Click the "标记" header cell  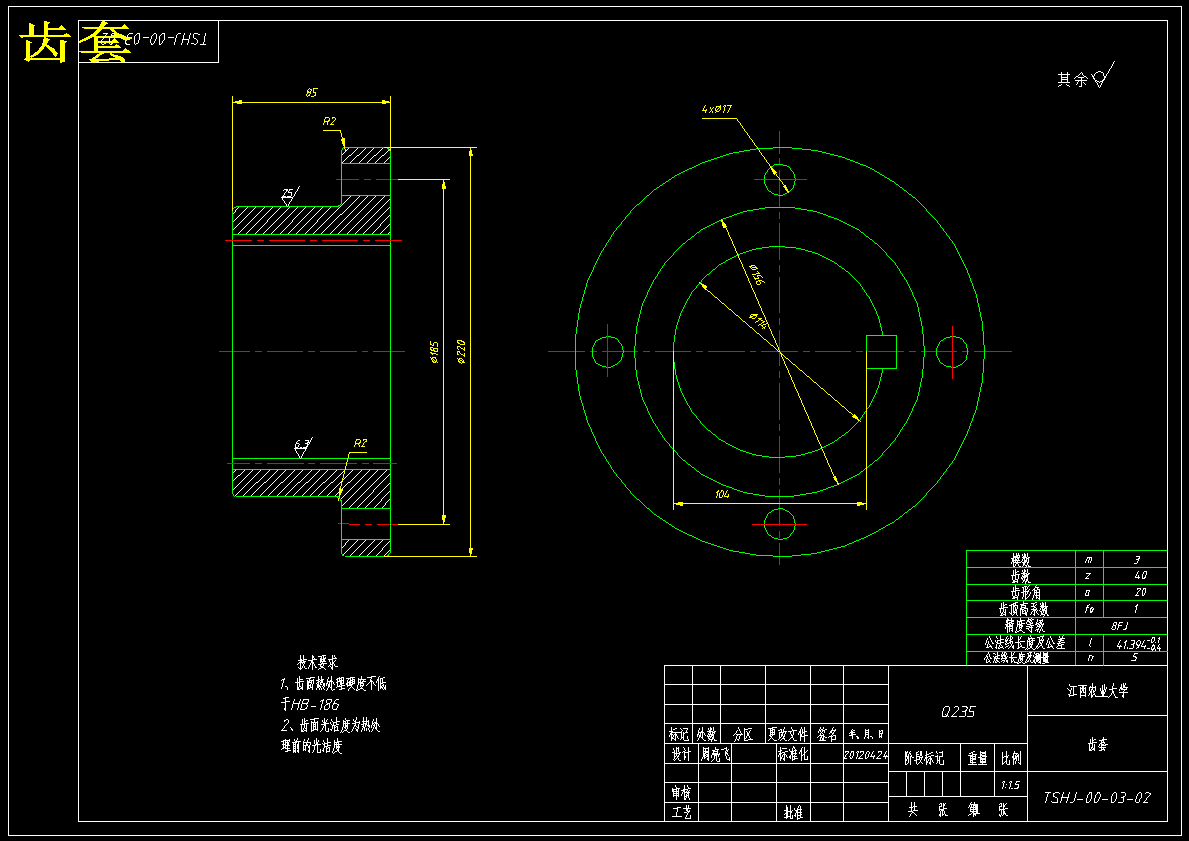click(679, 735)
